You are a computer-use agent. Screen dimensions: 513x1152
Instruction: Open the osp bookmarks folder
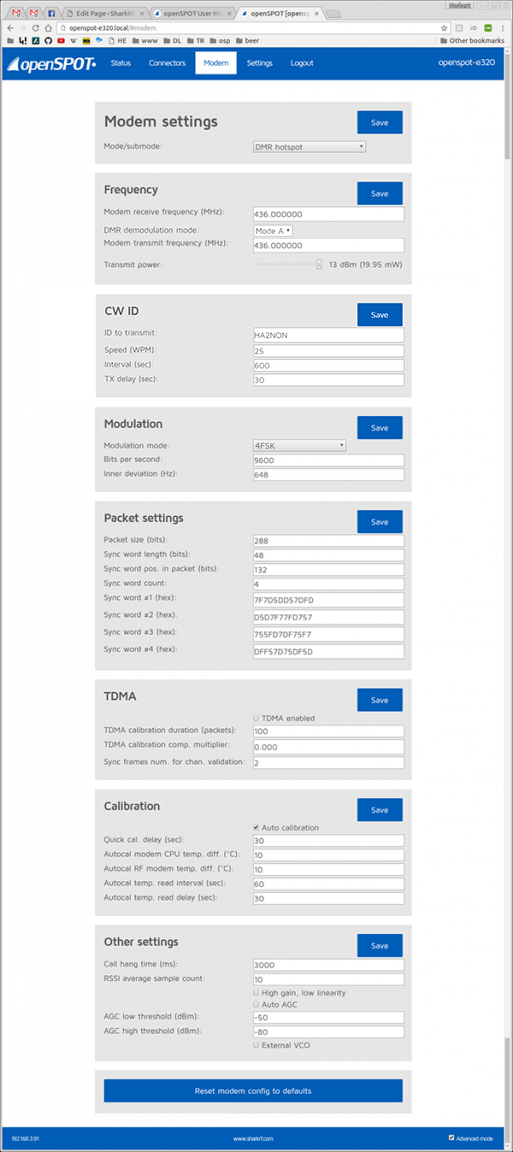[x=220, y=40]
